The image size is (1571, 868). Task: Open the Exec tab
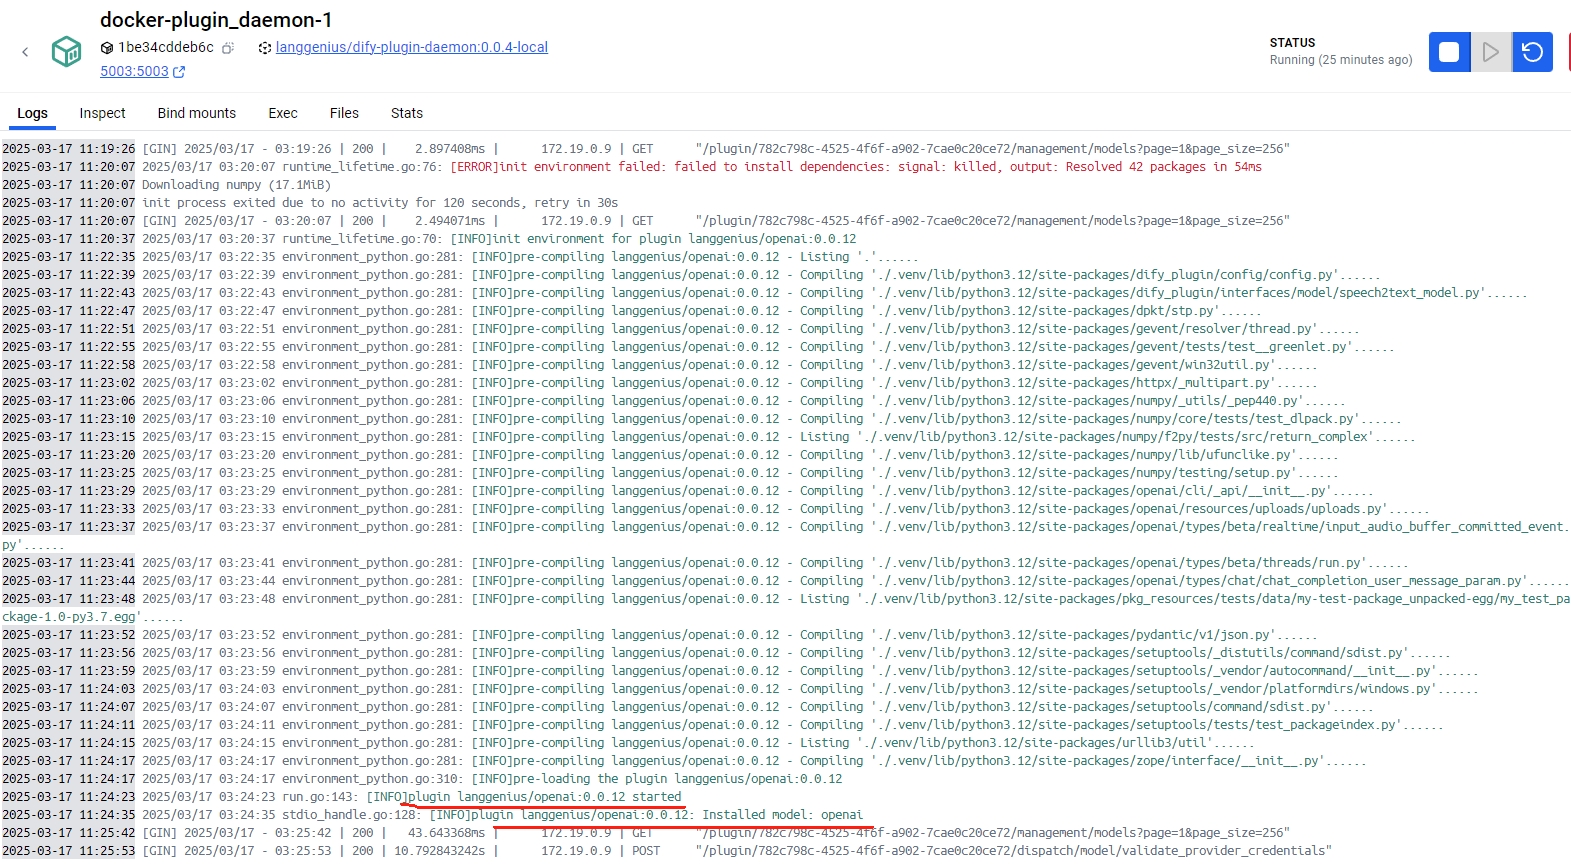point(283,113)
